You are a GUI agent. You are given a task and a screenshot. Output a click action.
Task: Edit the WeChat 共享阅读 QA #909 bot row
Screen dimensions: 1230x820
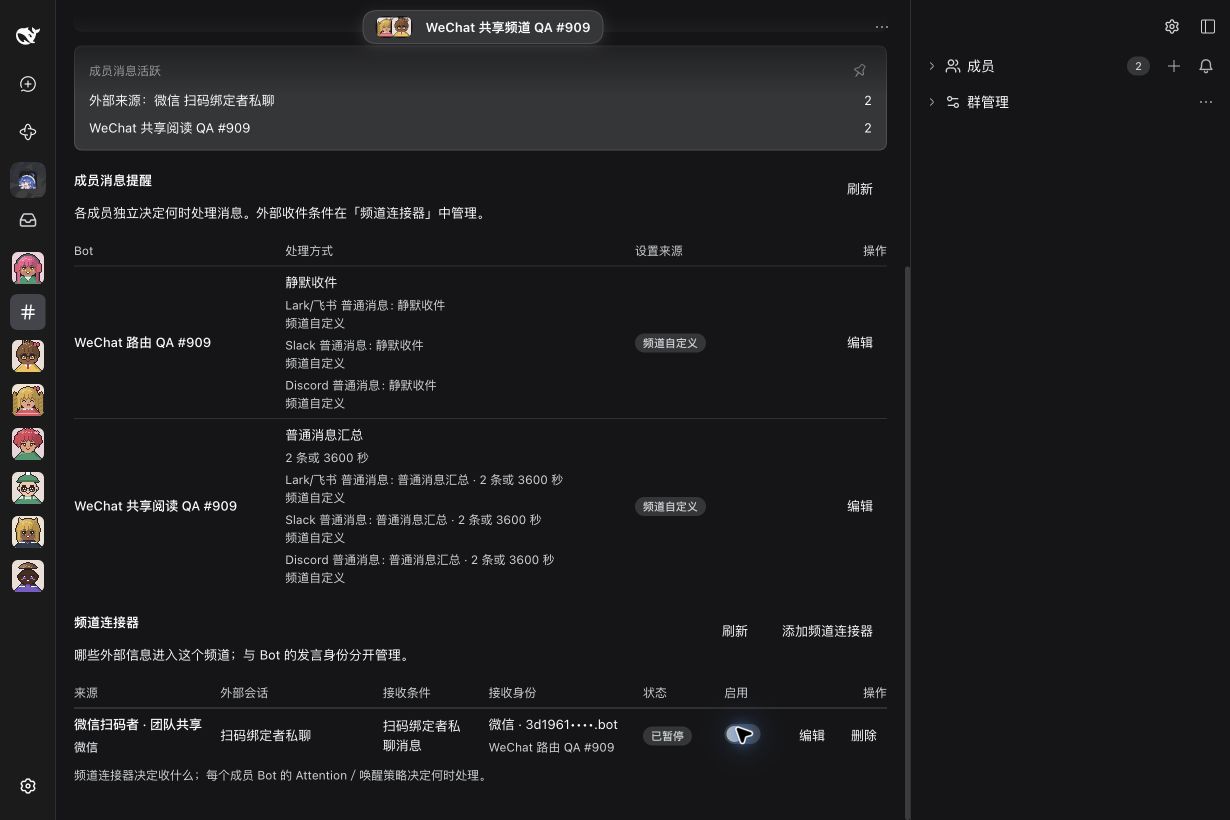(860, 506)
